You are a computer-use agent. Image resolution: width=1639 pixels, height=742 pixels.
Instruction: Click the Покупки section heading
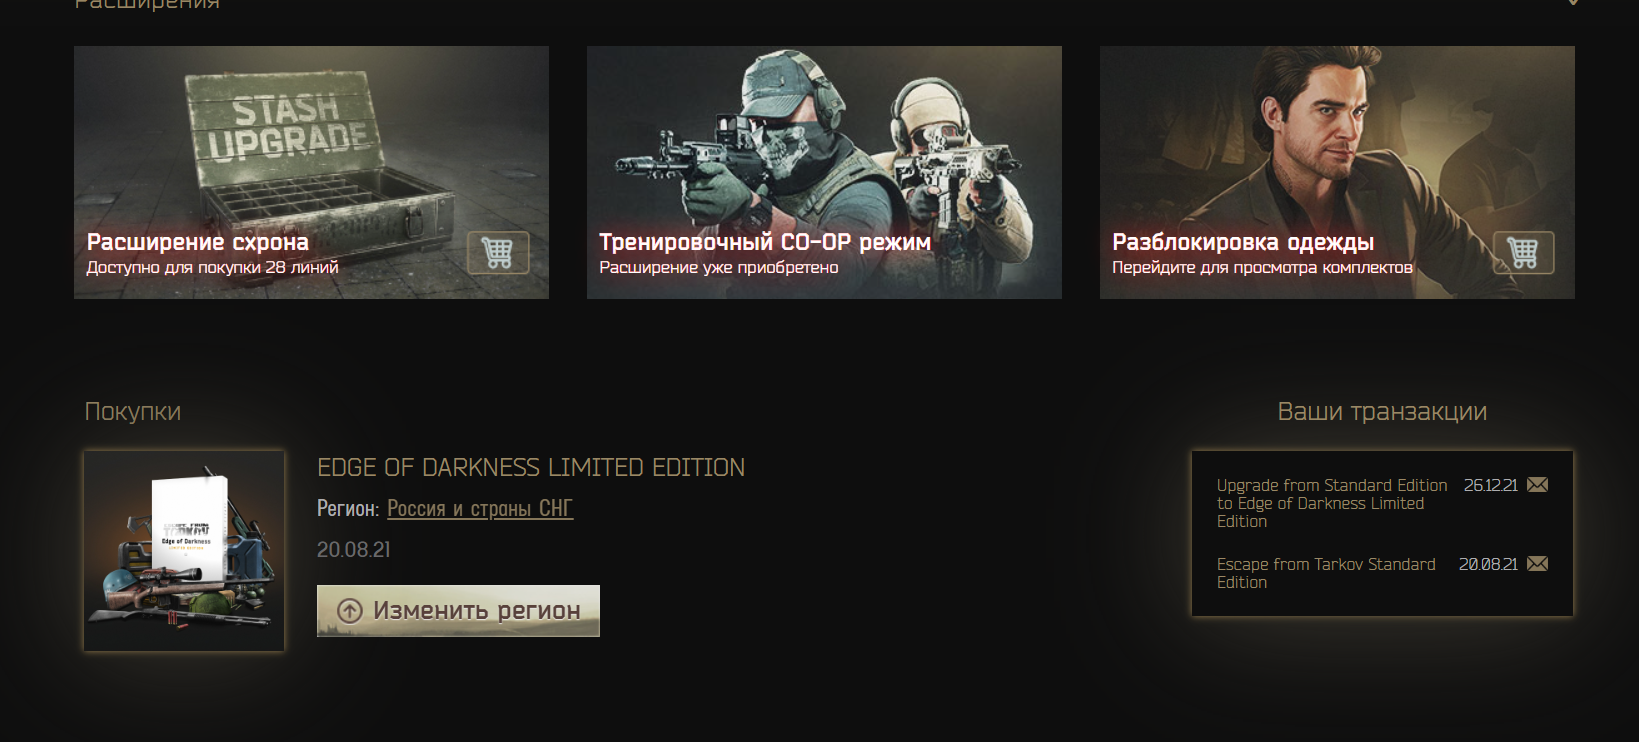(133, 411)
